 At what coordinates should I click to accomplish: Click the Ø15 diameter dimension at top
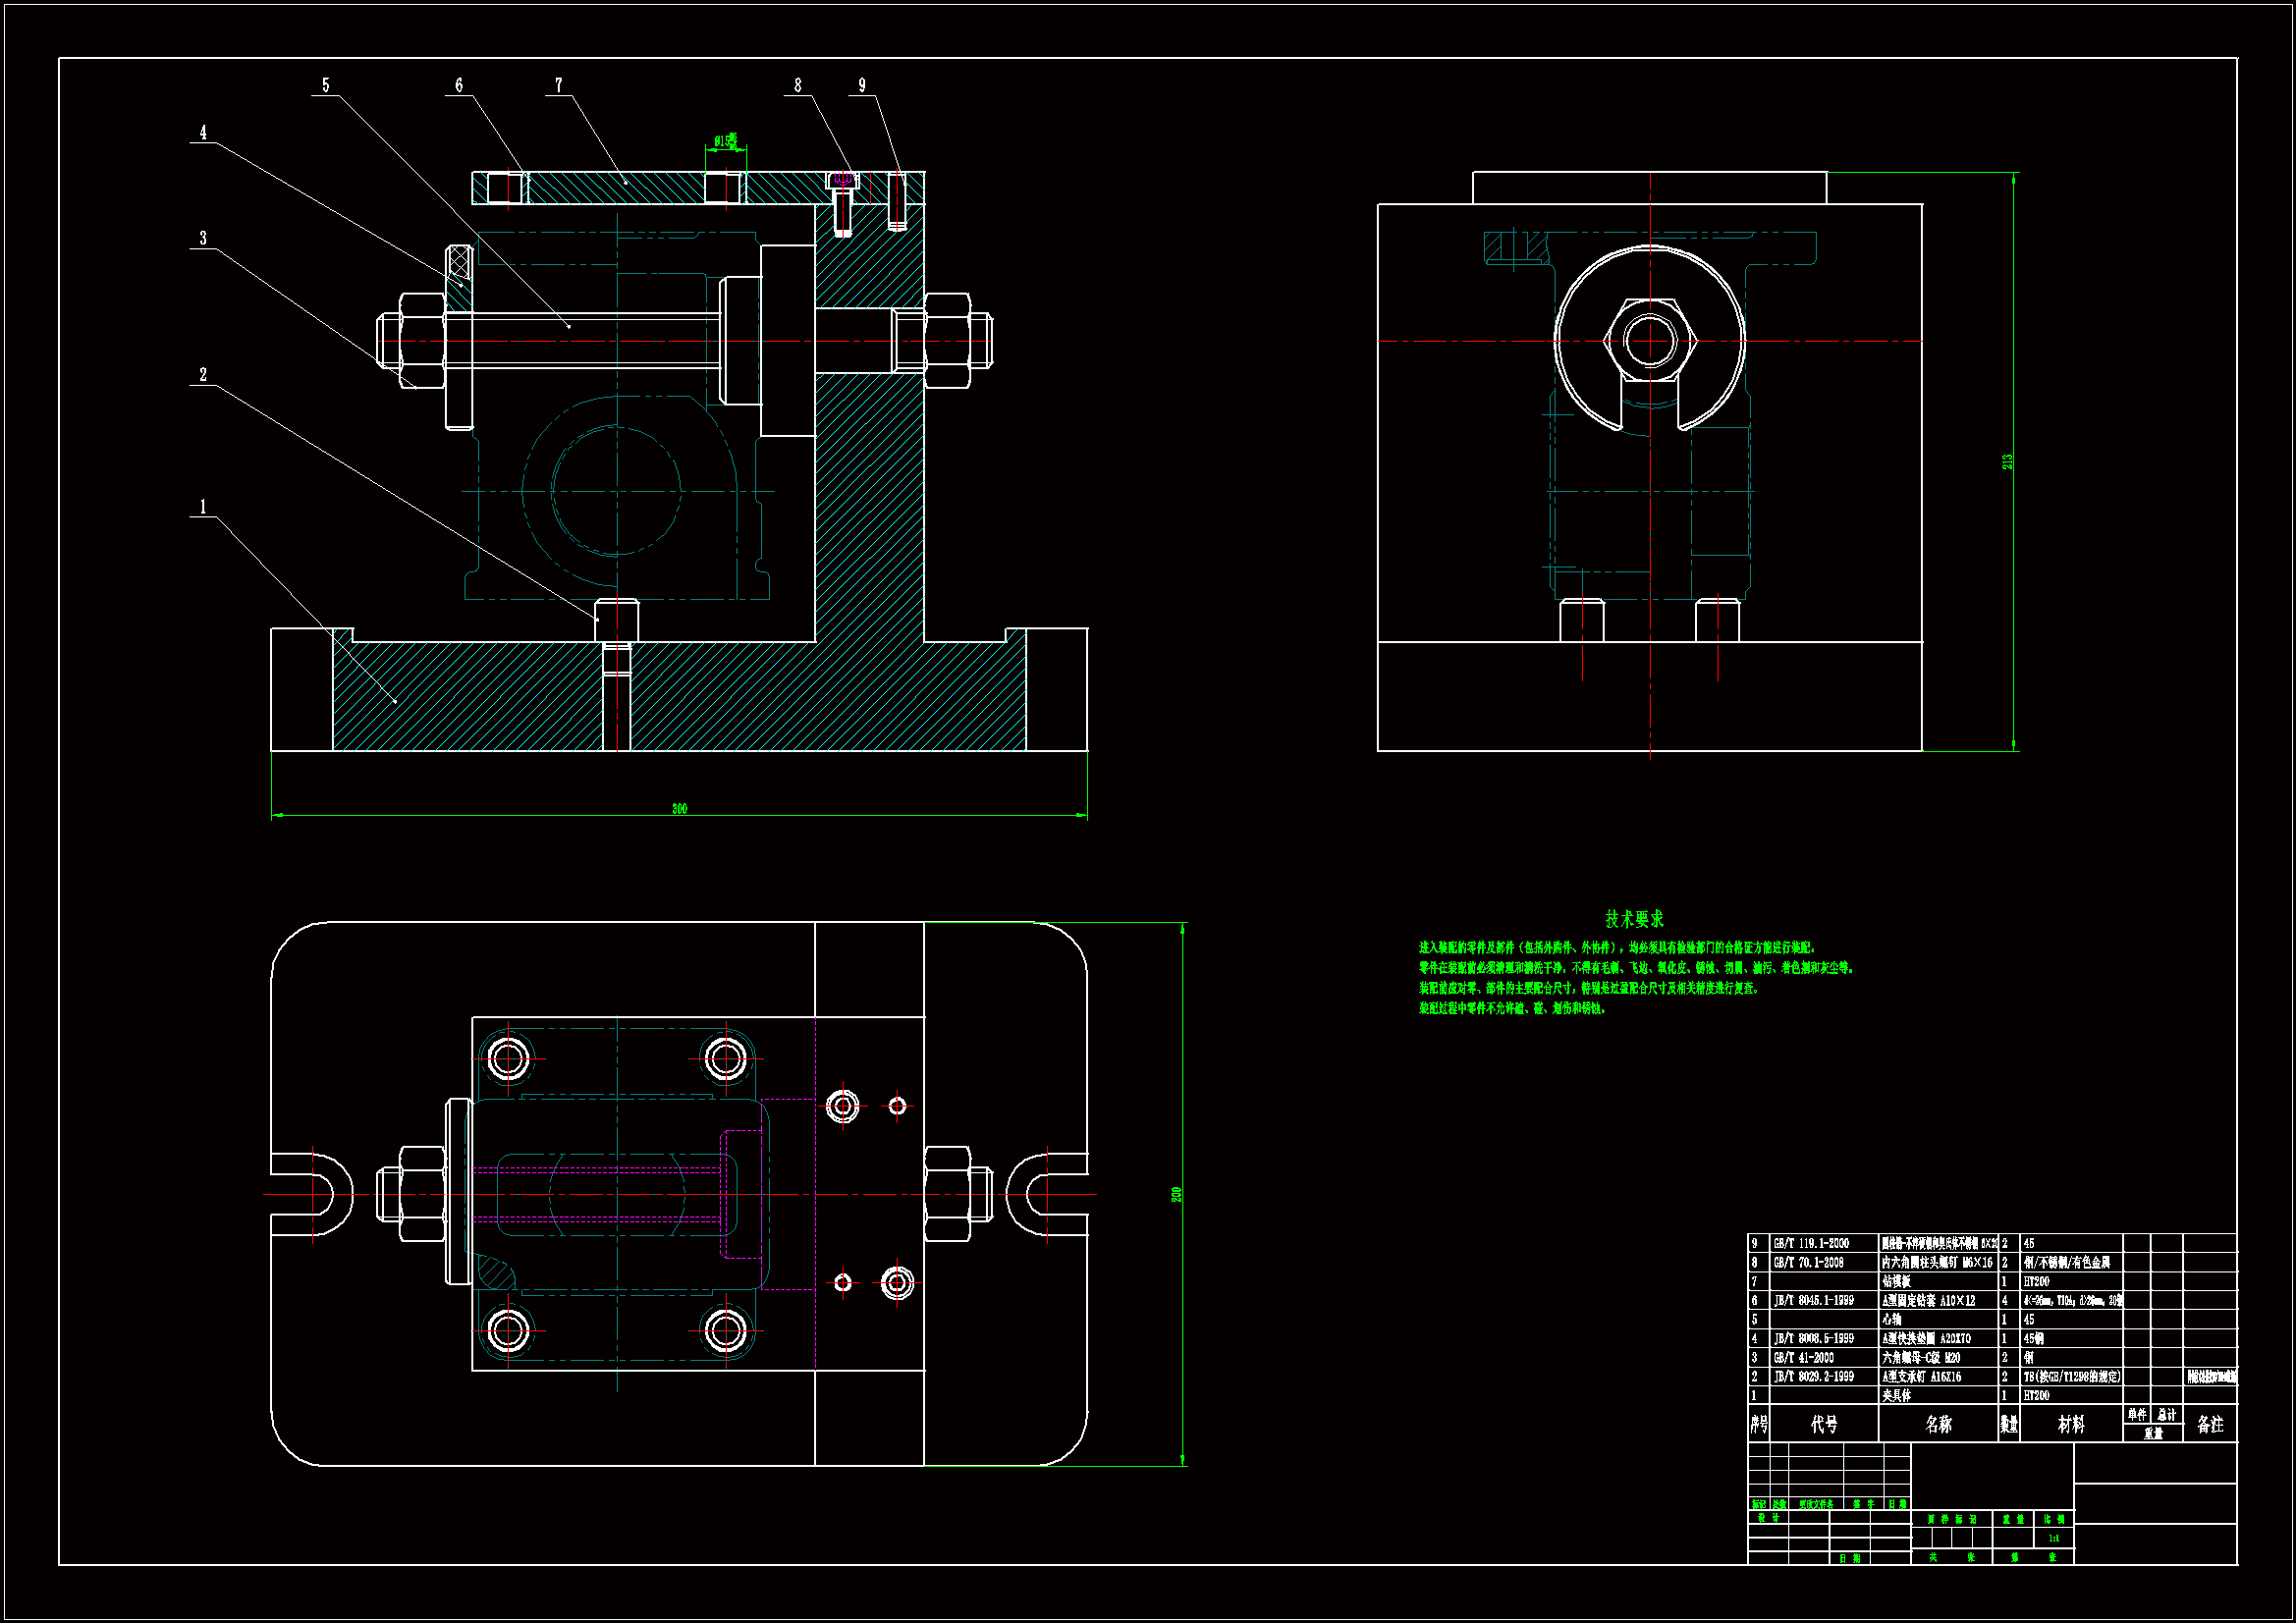tap(727, 141)
